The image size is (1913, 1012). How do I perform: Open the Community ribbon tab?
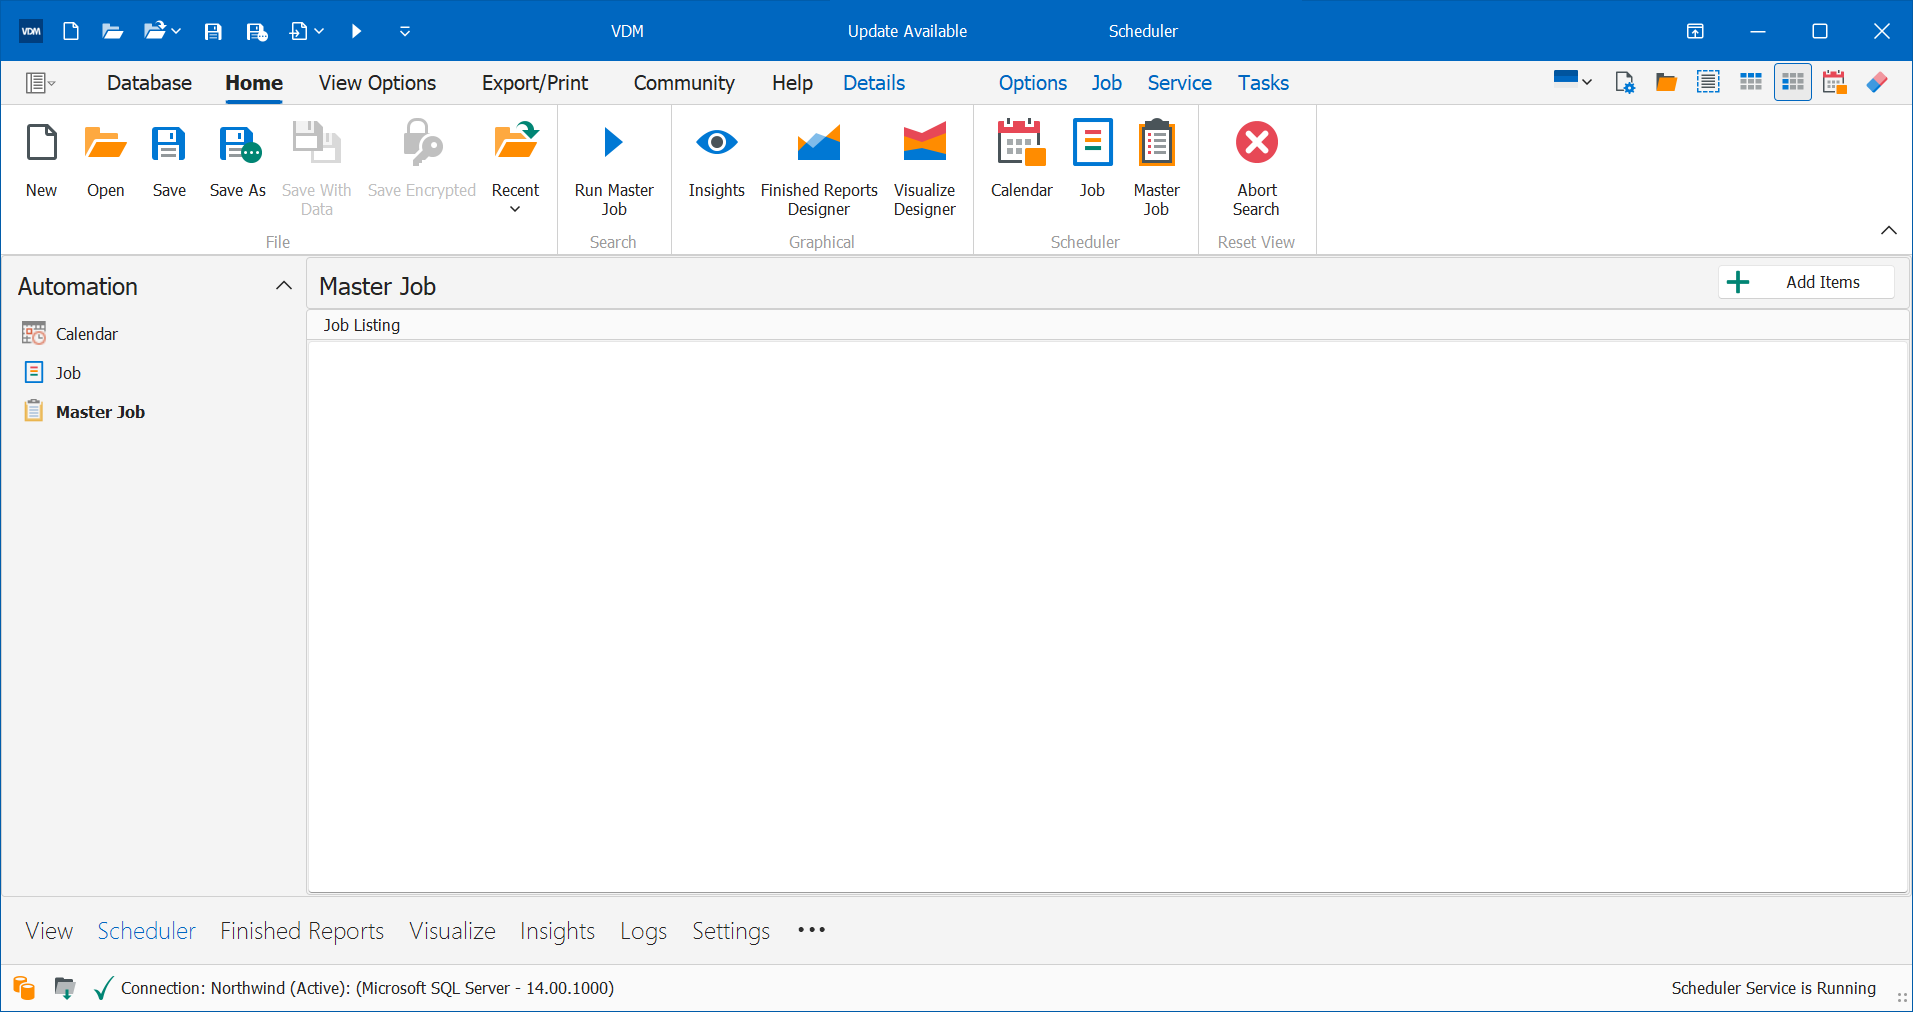(x=684, y=83)
